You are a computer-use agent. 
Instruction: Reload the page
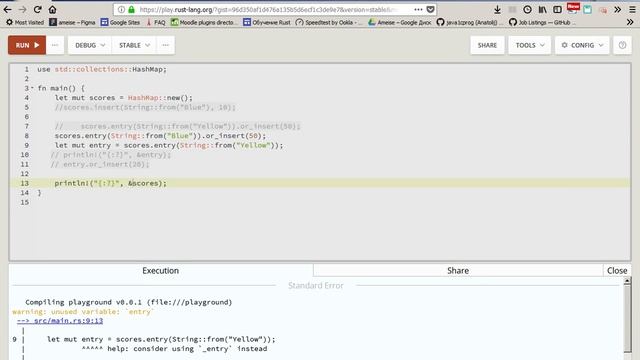coord(38,9)
